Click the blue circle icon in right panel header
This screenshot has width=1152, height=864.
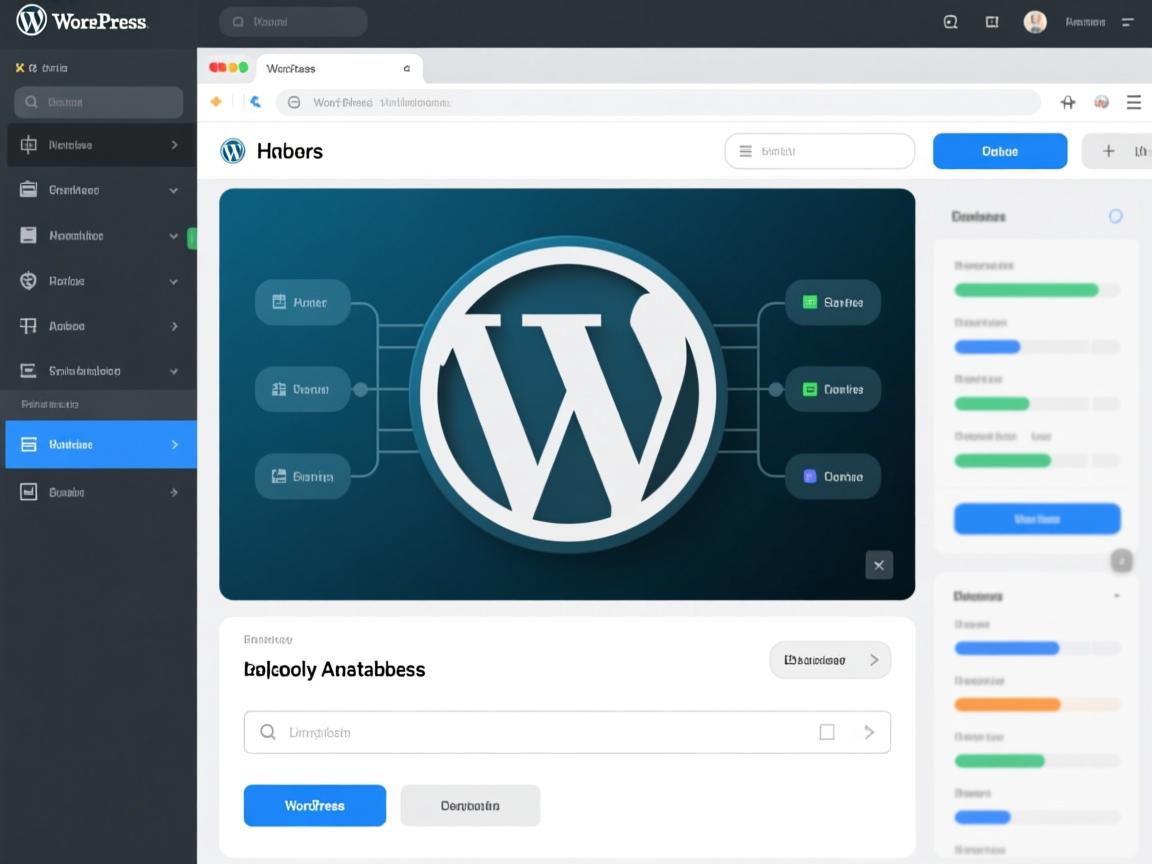tap(1116, 216)
